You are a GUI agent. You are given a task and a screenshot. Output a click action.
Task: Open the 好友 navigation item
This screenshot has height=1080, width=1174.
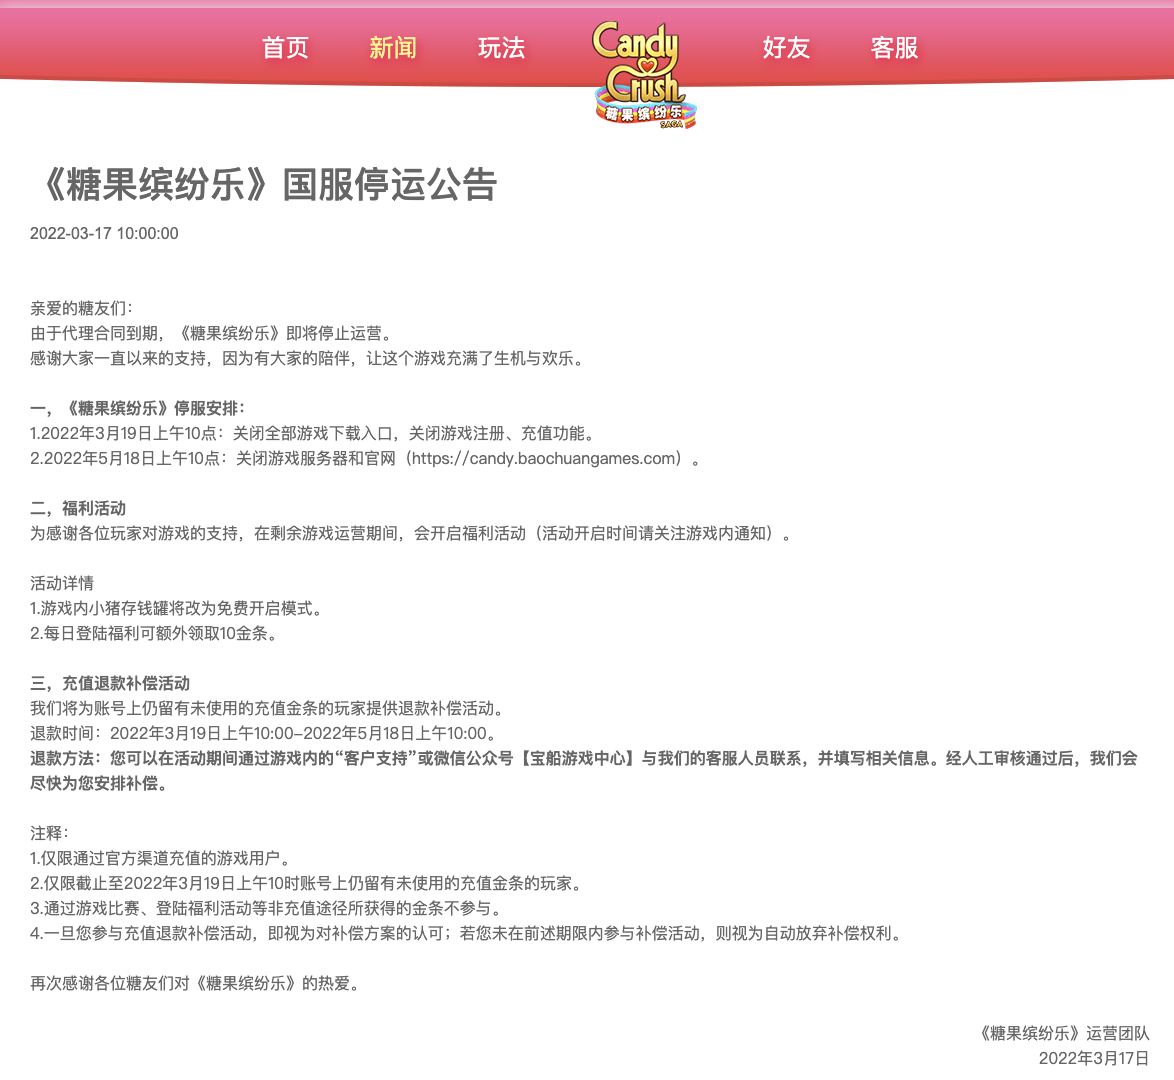pyautogui.click(x=786, y=48)
